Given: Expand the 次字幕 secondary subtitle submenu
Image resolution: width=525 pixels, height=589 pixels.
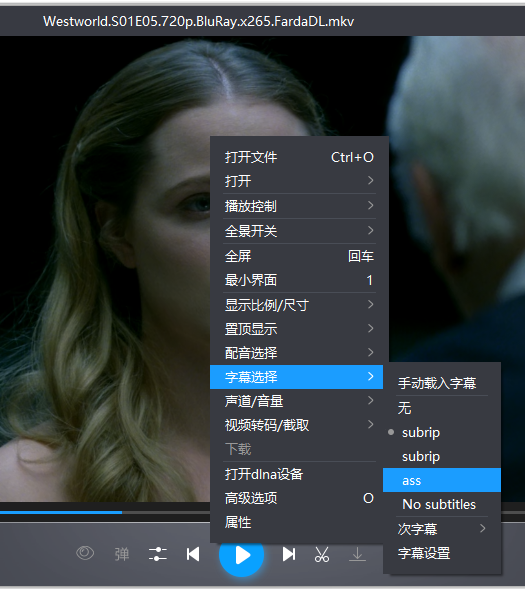Looking at the screenshot, I should 442,529.
